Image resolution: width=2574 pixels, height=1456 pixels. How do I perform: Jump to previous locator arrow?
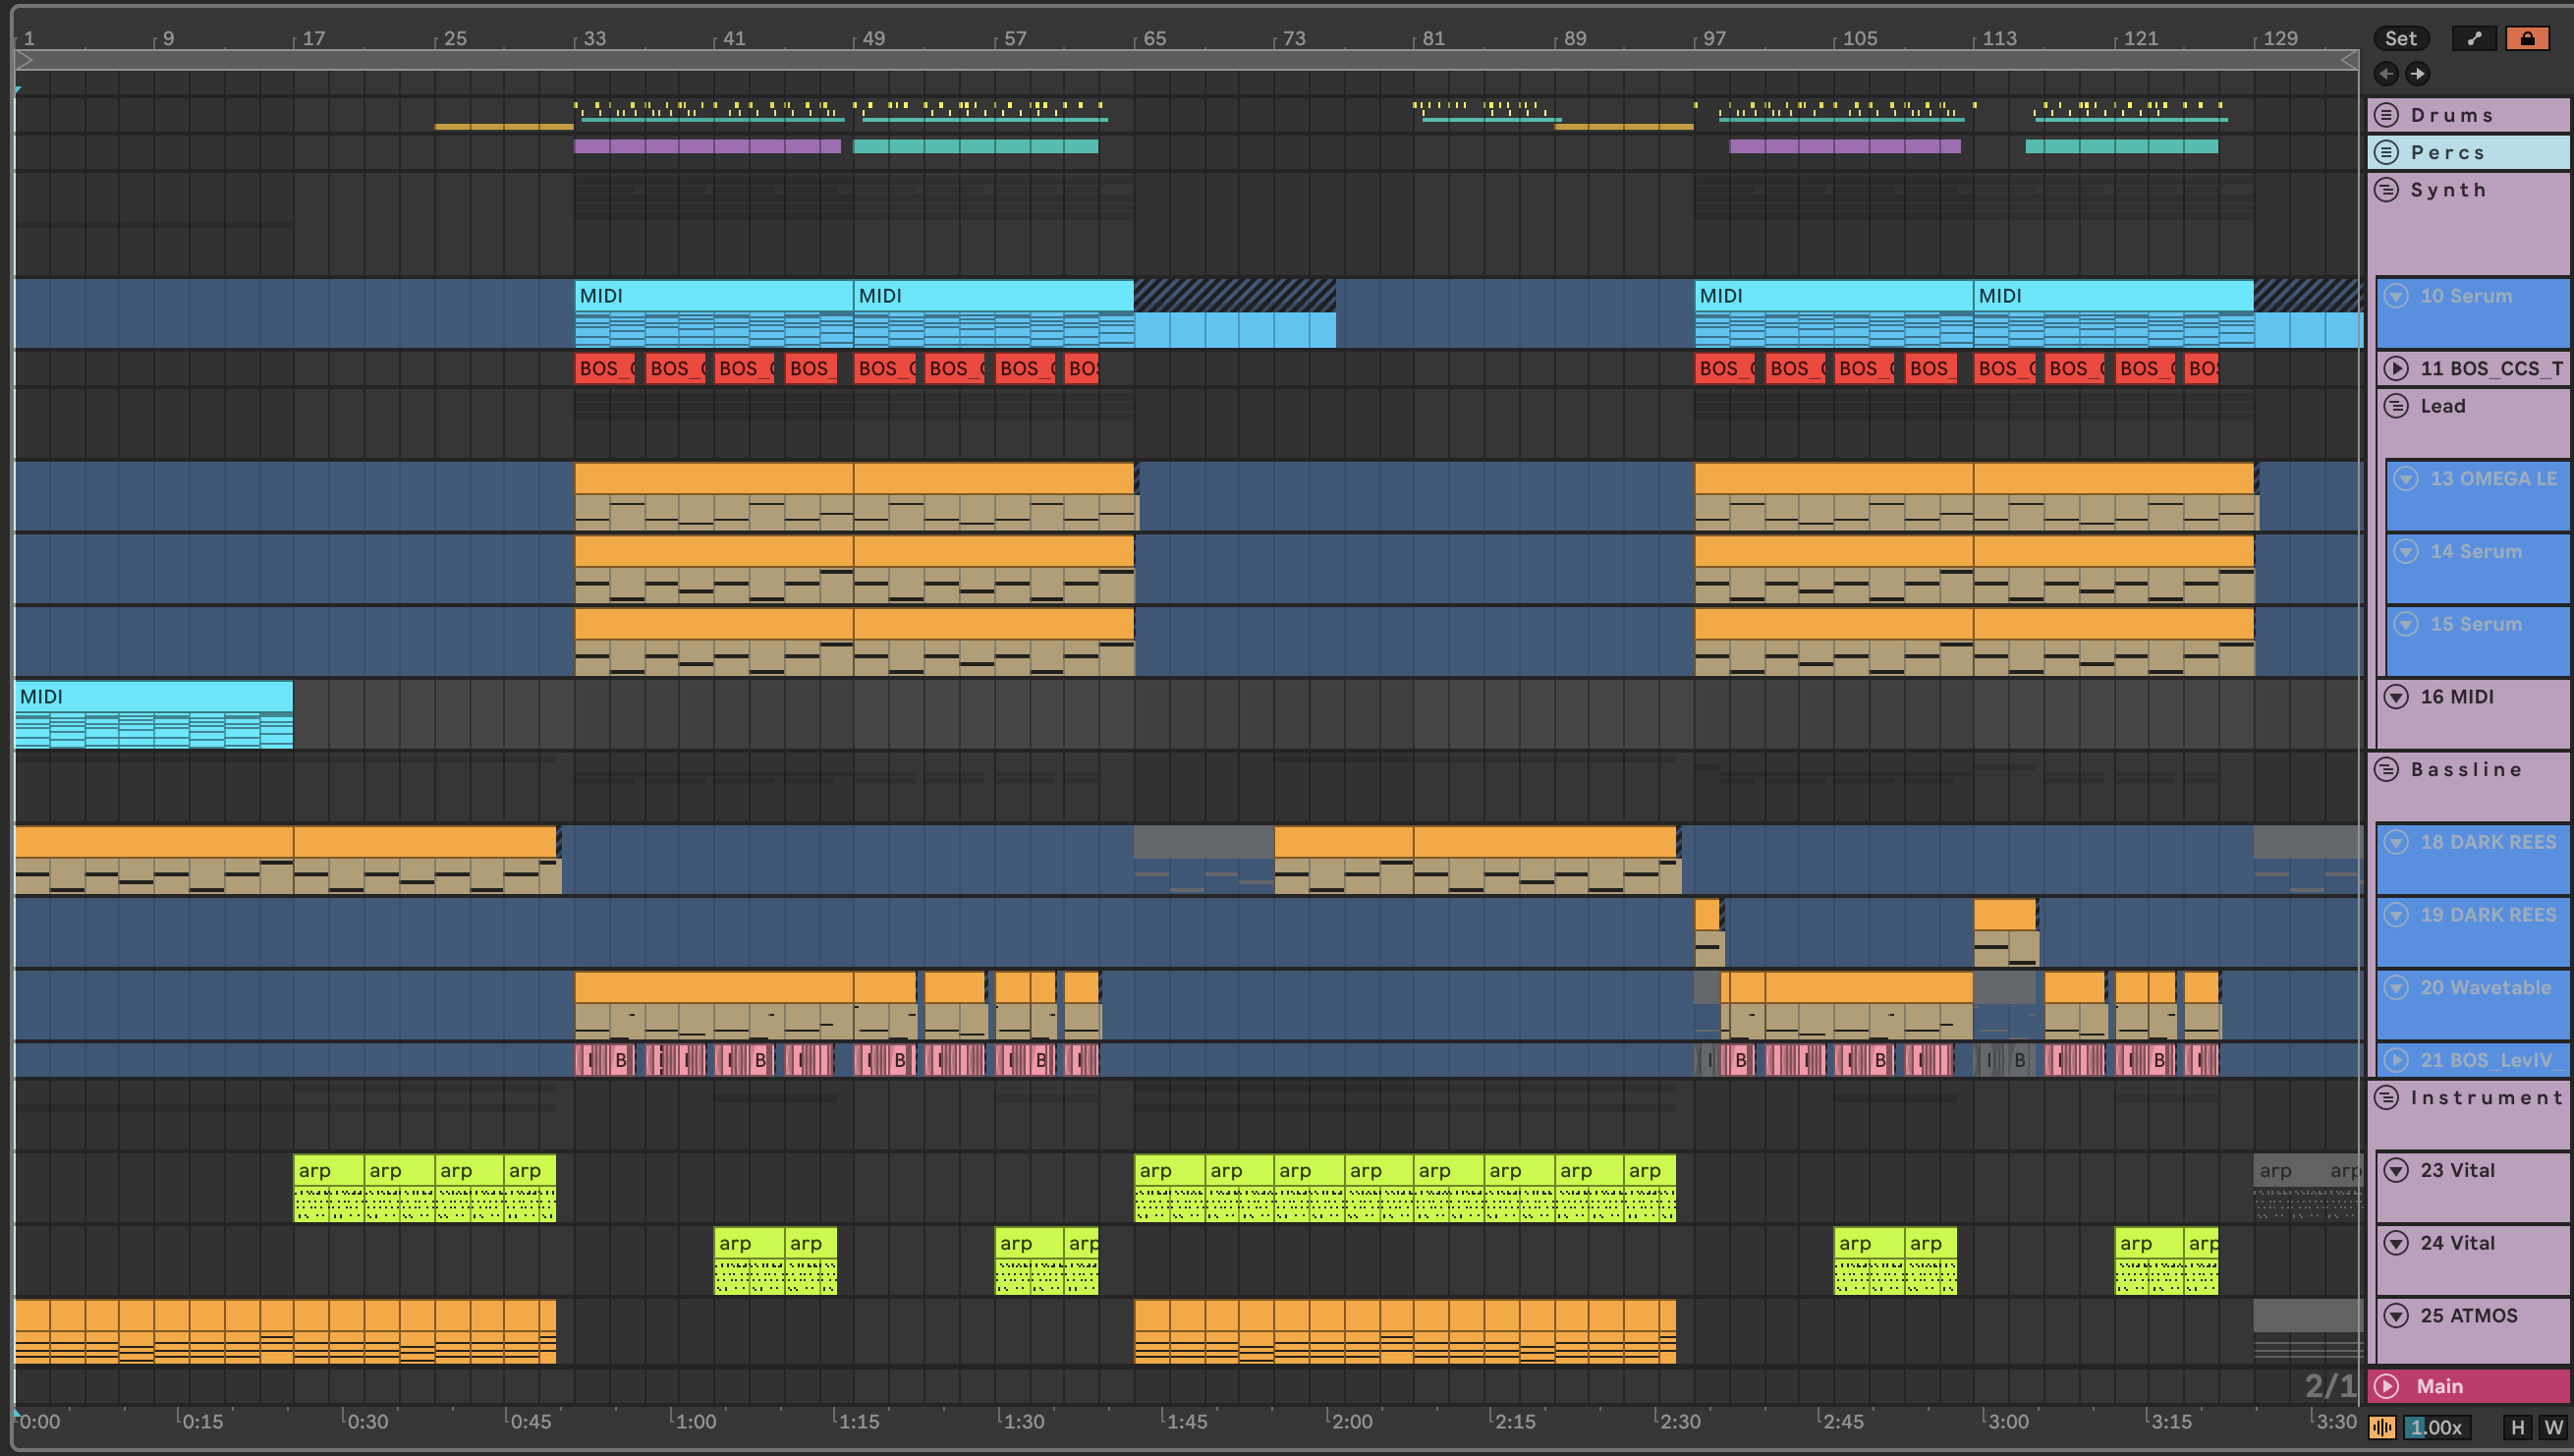pos(2386,73)
